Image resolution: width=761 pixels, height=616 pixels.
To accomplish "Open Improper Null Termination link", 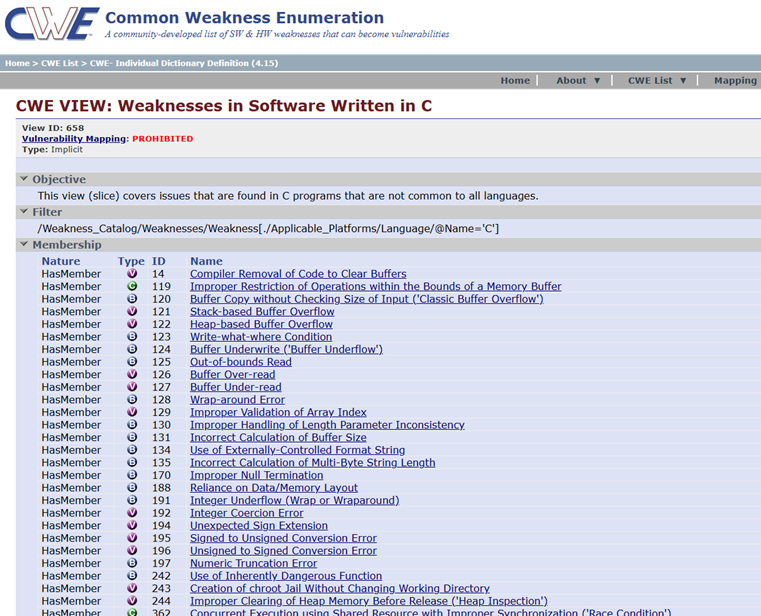I will coord(256,475).
